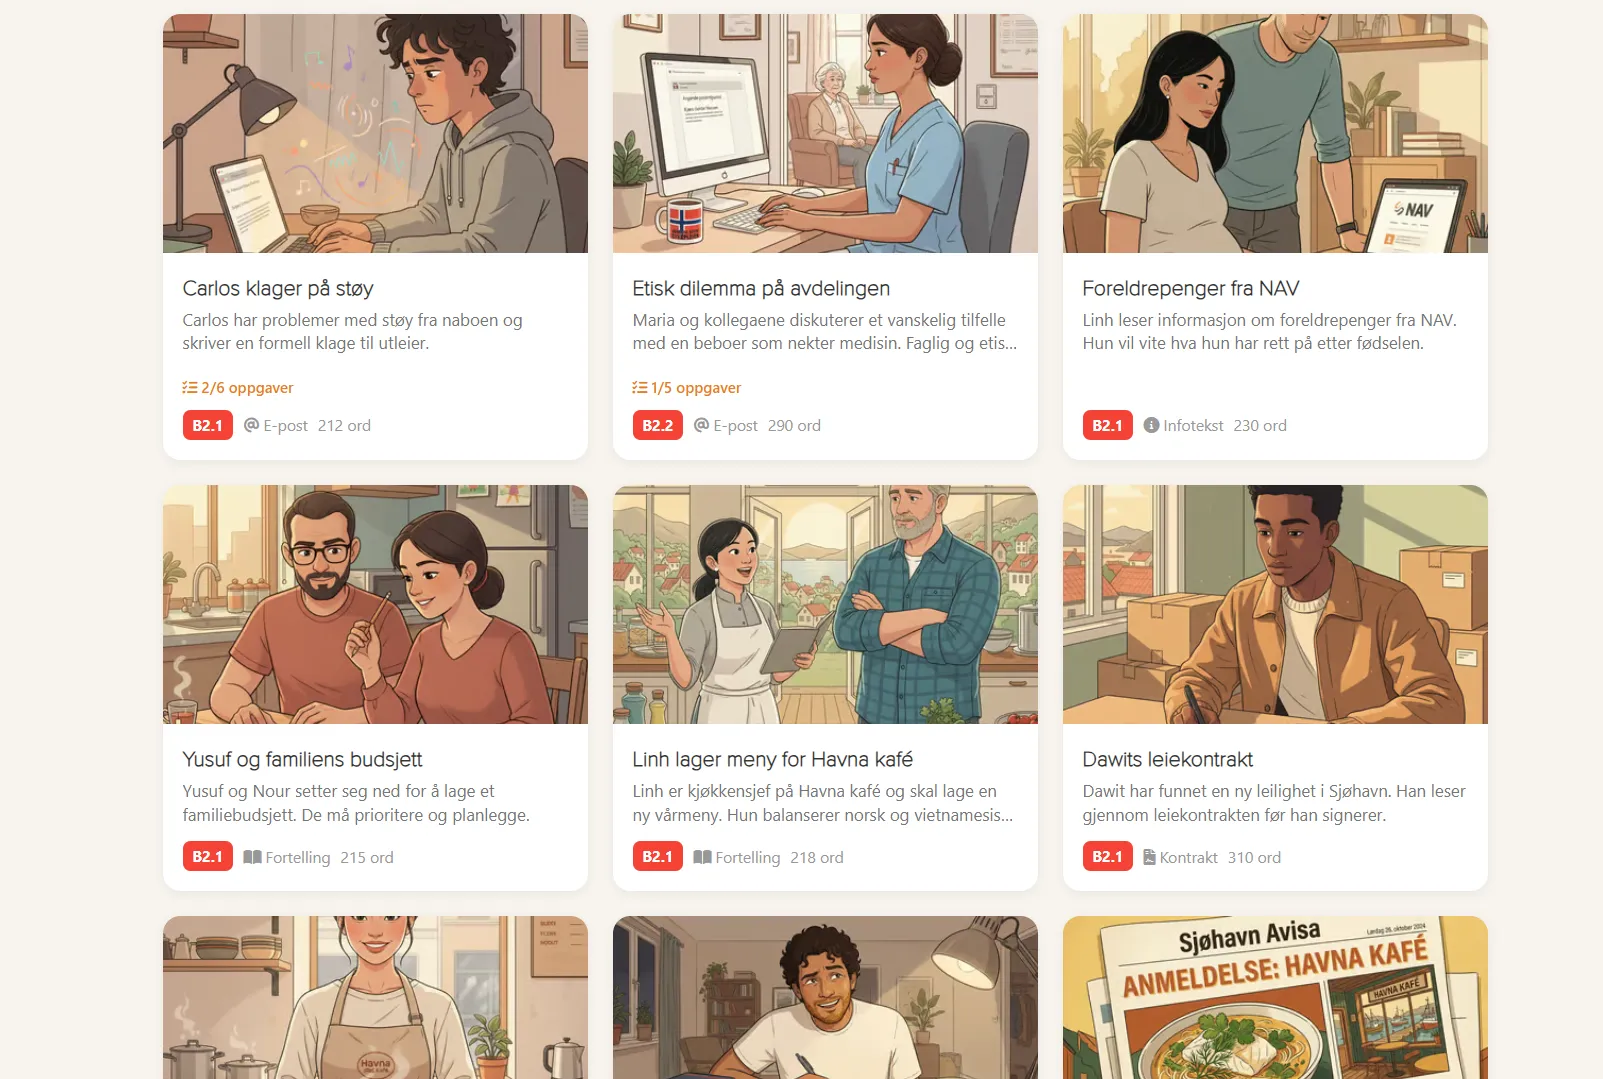Screen dimensions: 1603x1079
Task: Select the Linh lager meny kafé illustration
Action: [825, 604]
